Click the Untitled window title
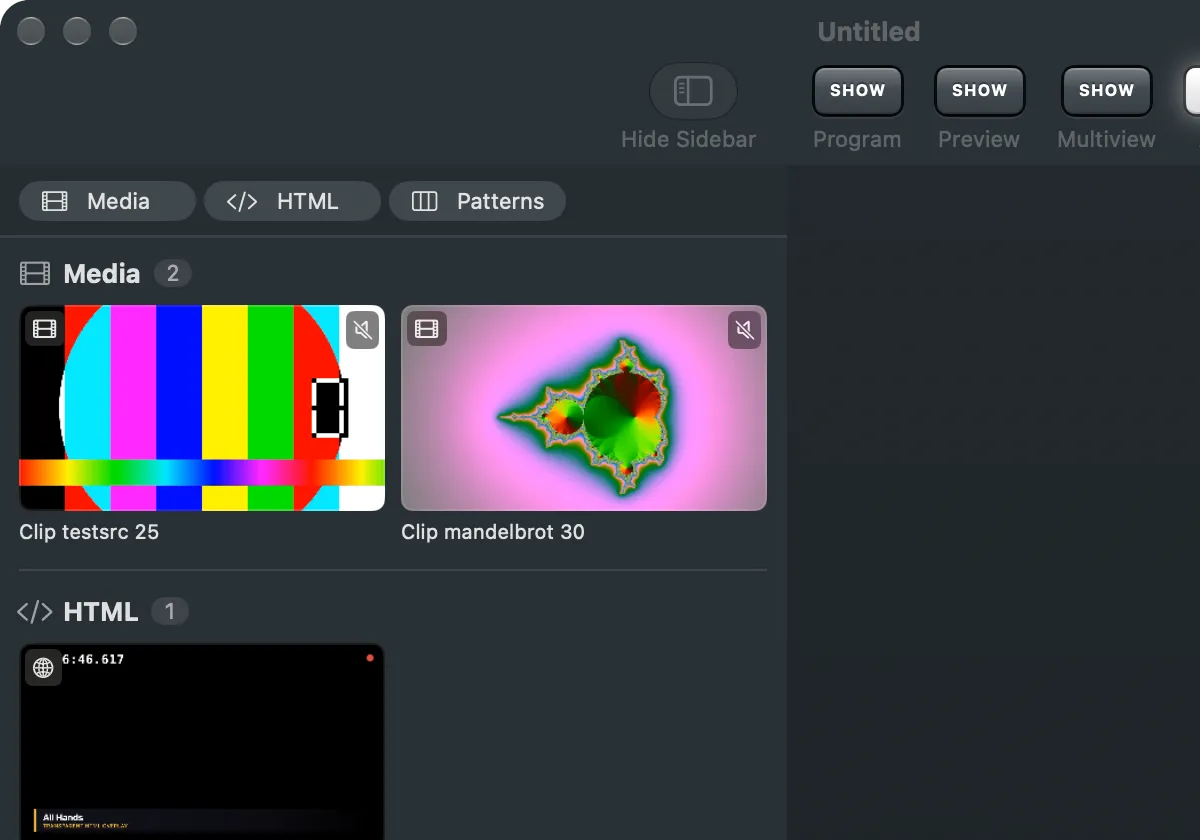Screen dimensions: 1200x840 (x=869, y=32)
